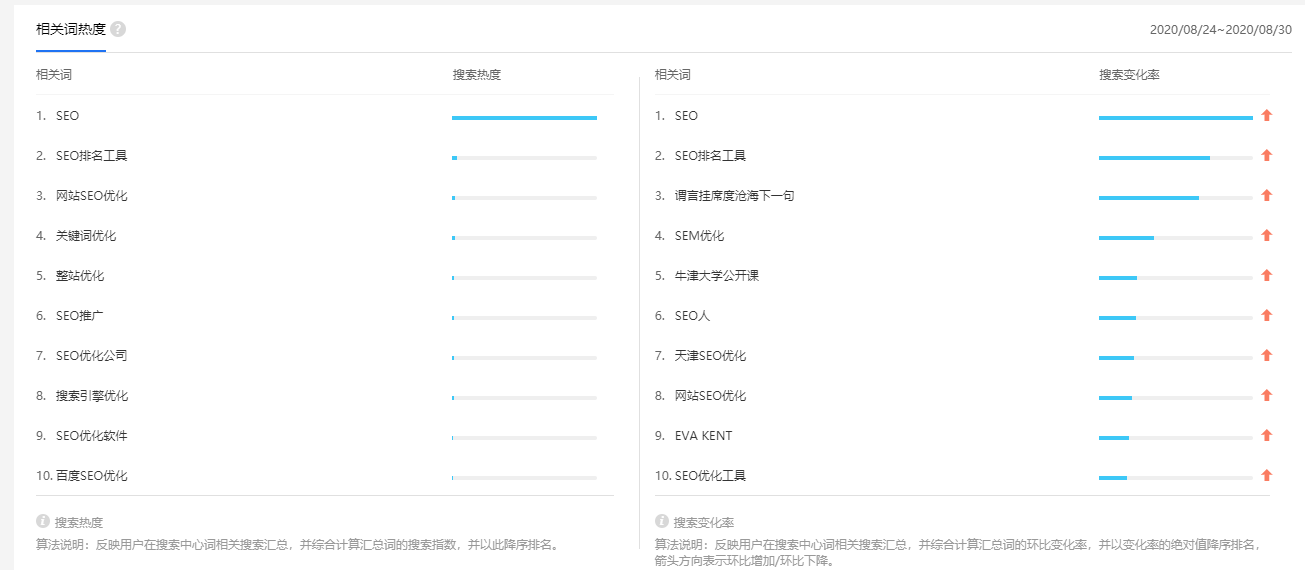Viewport: 1305px width, 570px height.
Task: Open the 关键词优化 keyword link
Action: point(86,236)
